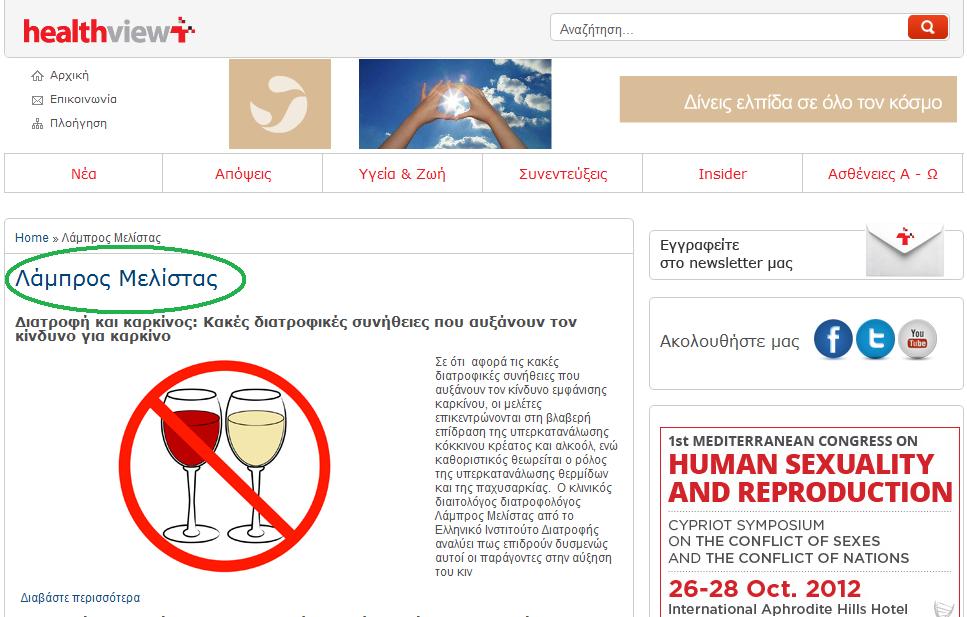Focus the Αναζήτηση search field

coord(729,28)
